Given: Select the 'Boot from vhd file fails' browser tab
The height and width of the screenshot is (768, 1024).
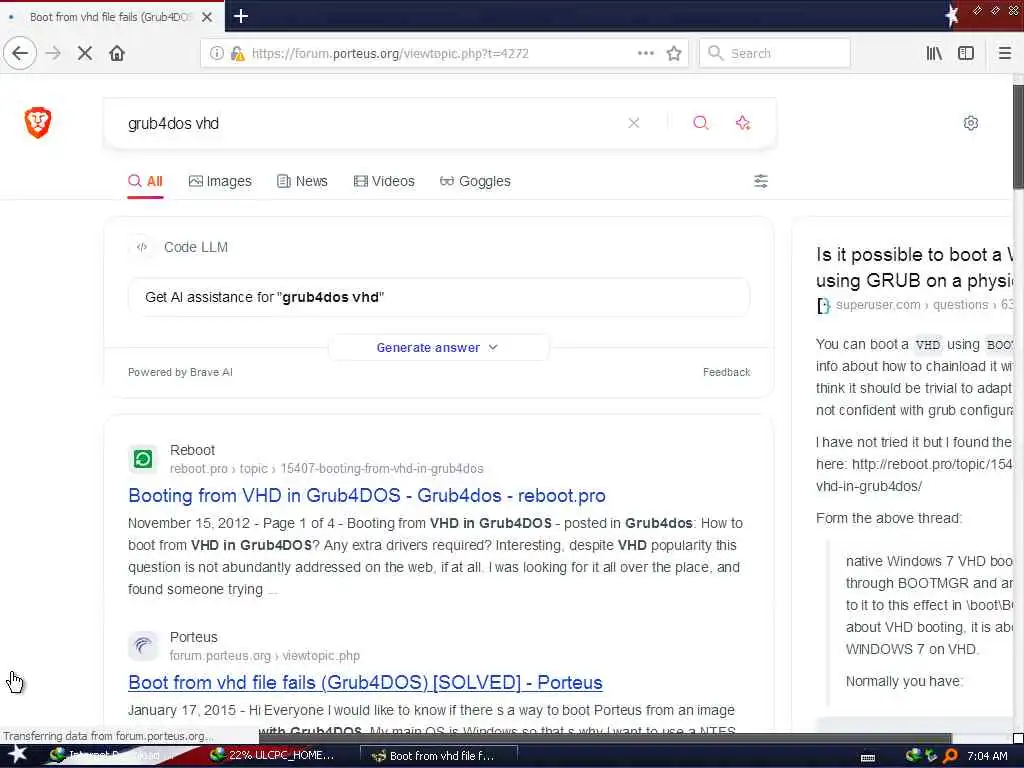Looking at the screenshot, I should point(111,17).
